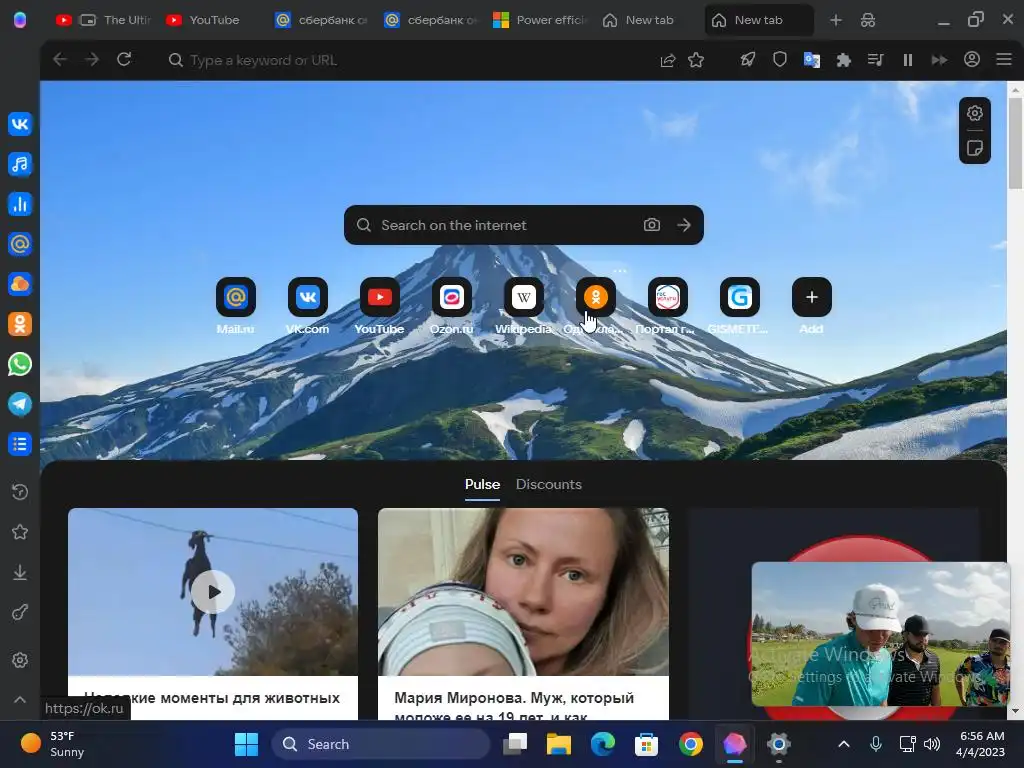The height and width of the screenshot is (768, 1024).
Task: Open a new browser tab with plus
Action: point(835,20)
